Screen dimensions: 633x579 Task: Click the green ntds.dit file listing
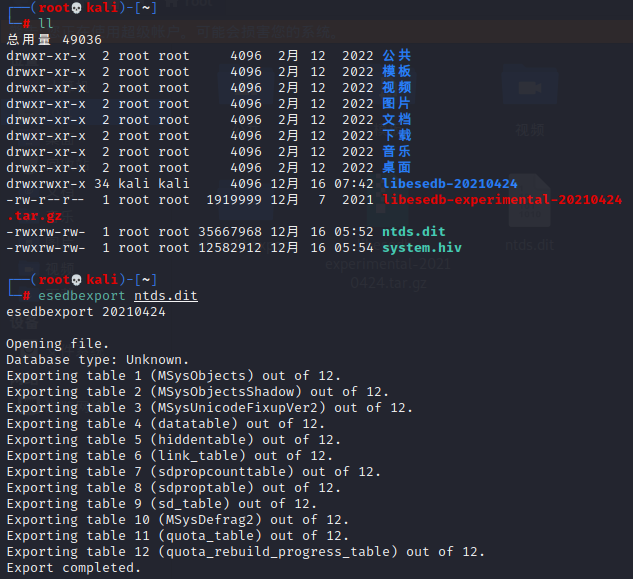coord(413,231)
